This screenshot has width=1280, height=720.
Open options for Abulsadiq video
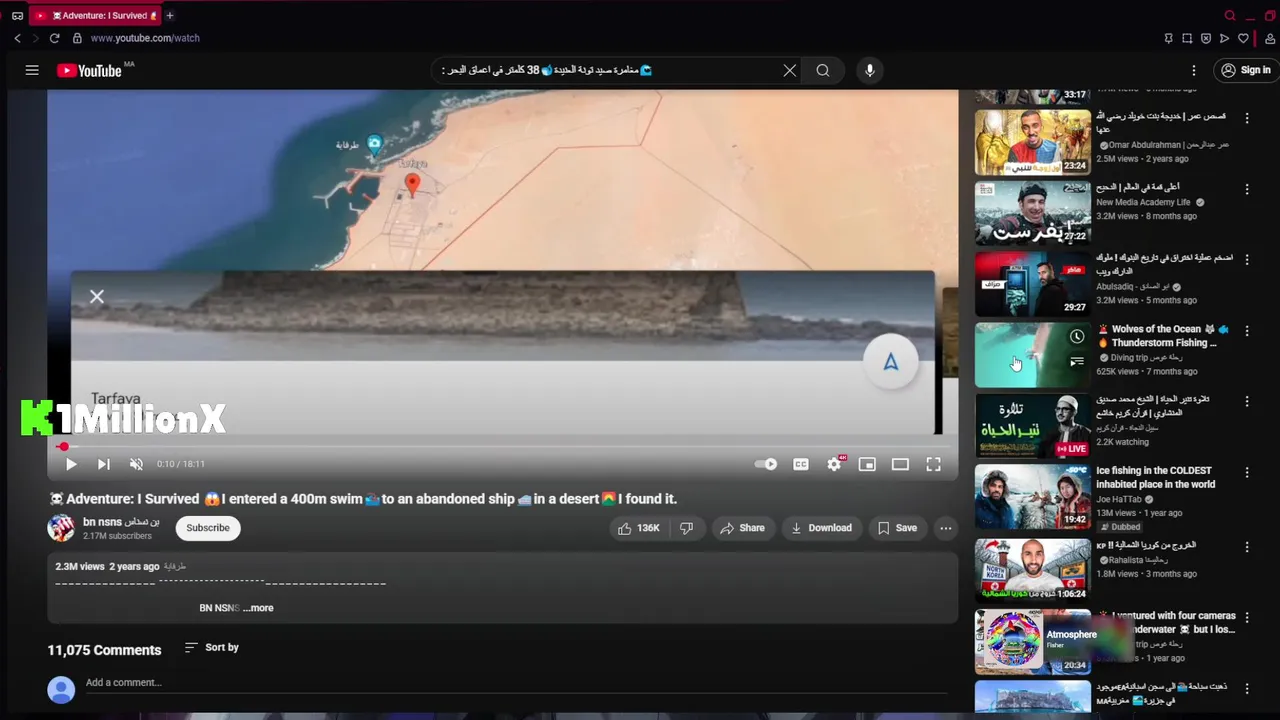point(1247,260)
